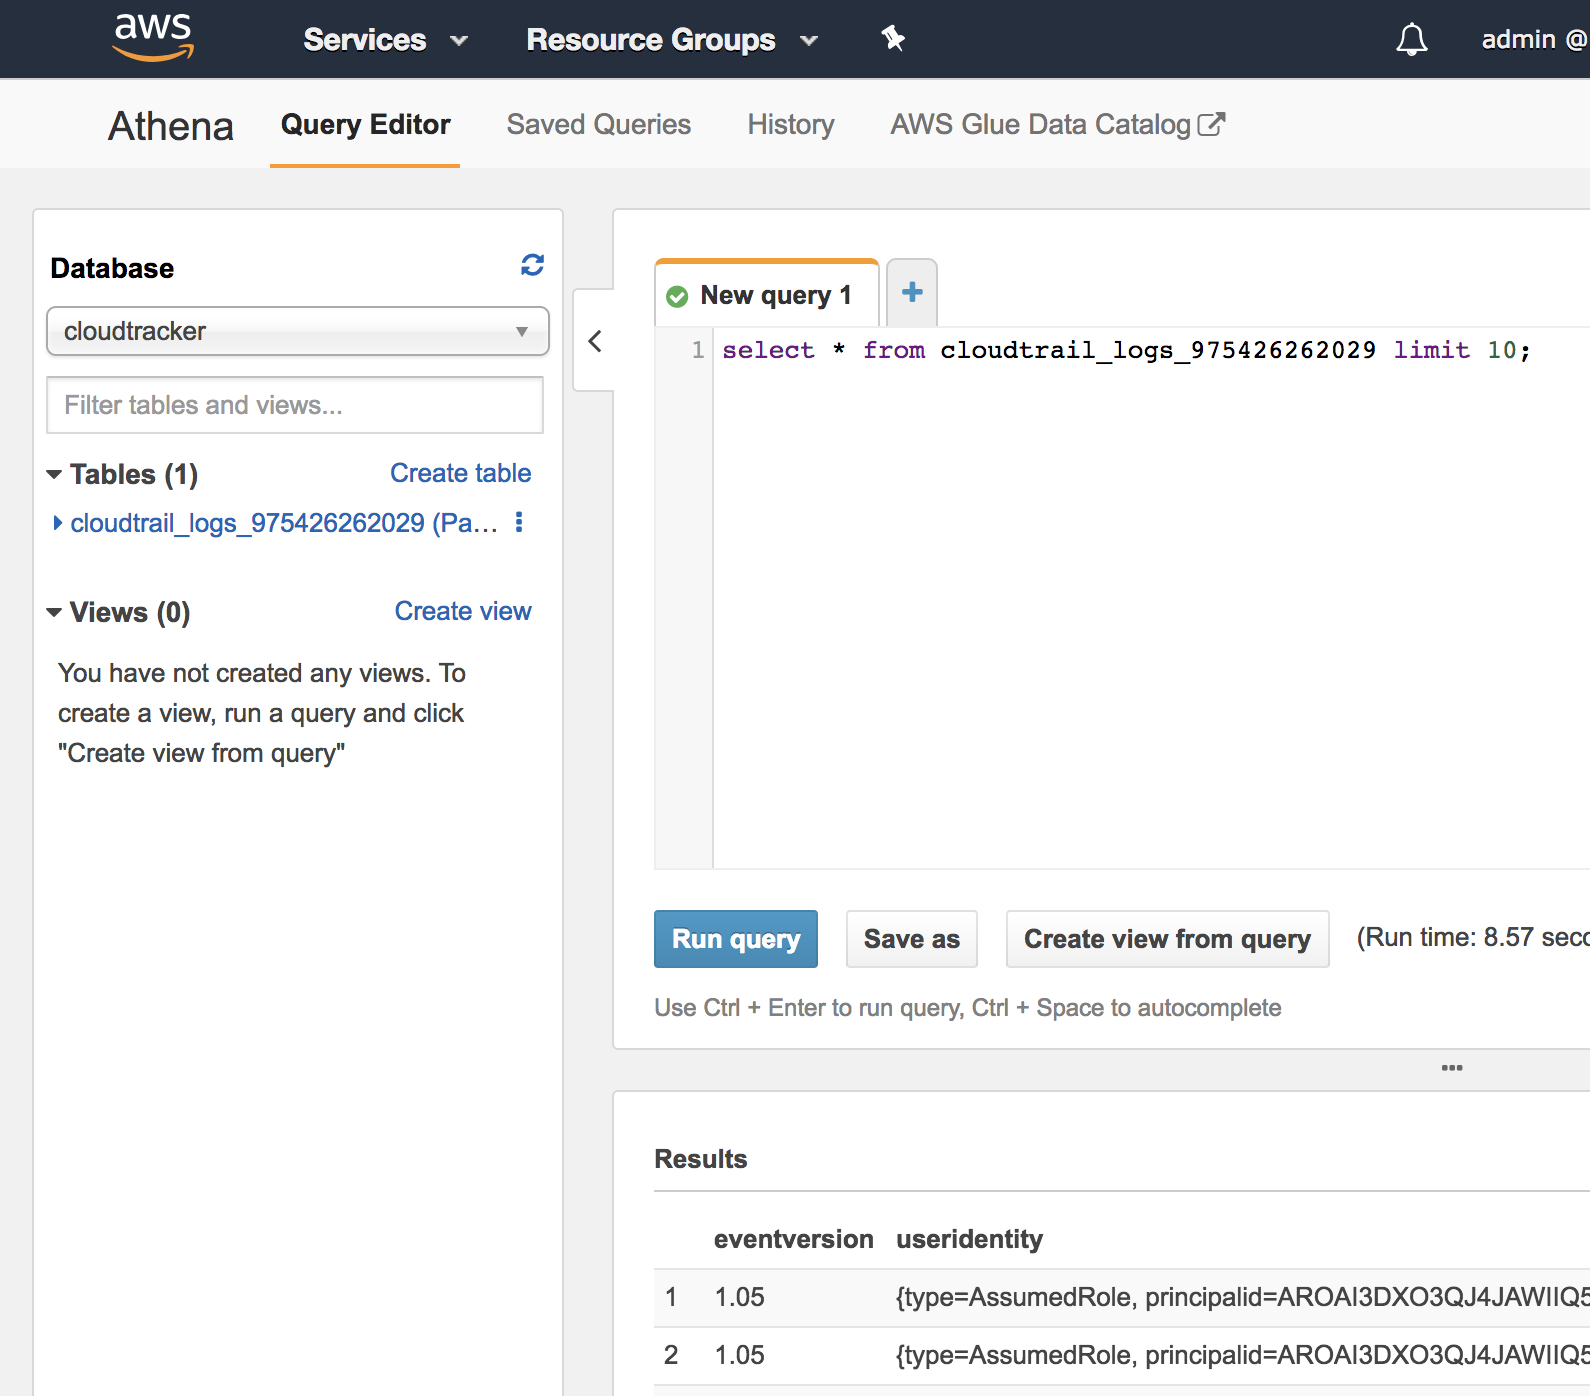The height and width of the screenshot is (1396, 1590).
Task: Open the notifications bell
Action: [1411, 39]
